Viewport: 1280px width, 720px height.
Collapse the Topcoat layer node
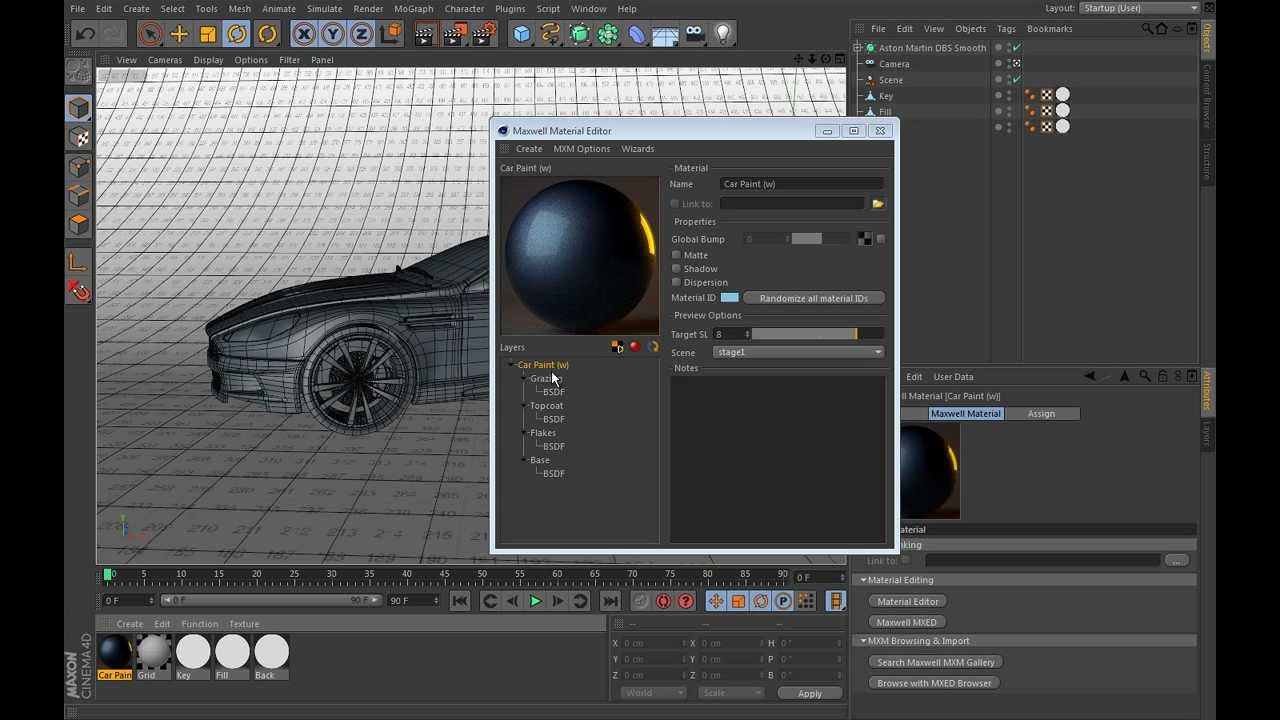coord(524,406)
